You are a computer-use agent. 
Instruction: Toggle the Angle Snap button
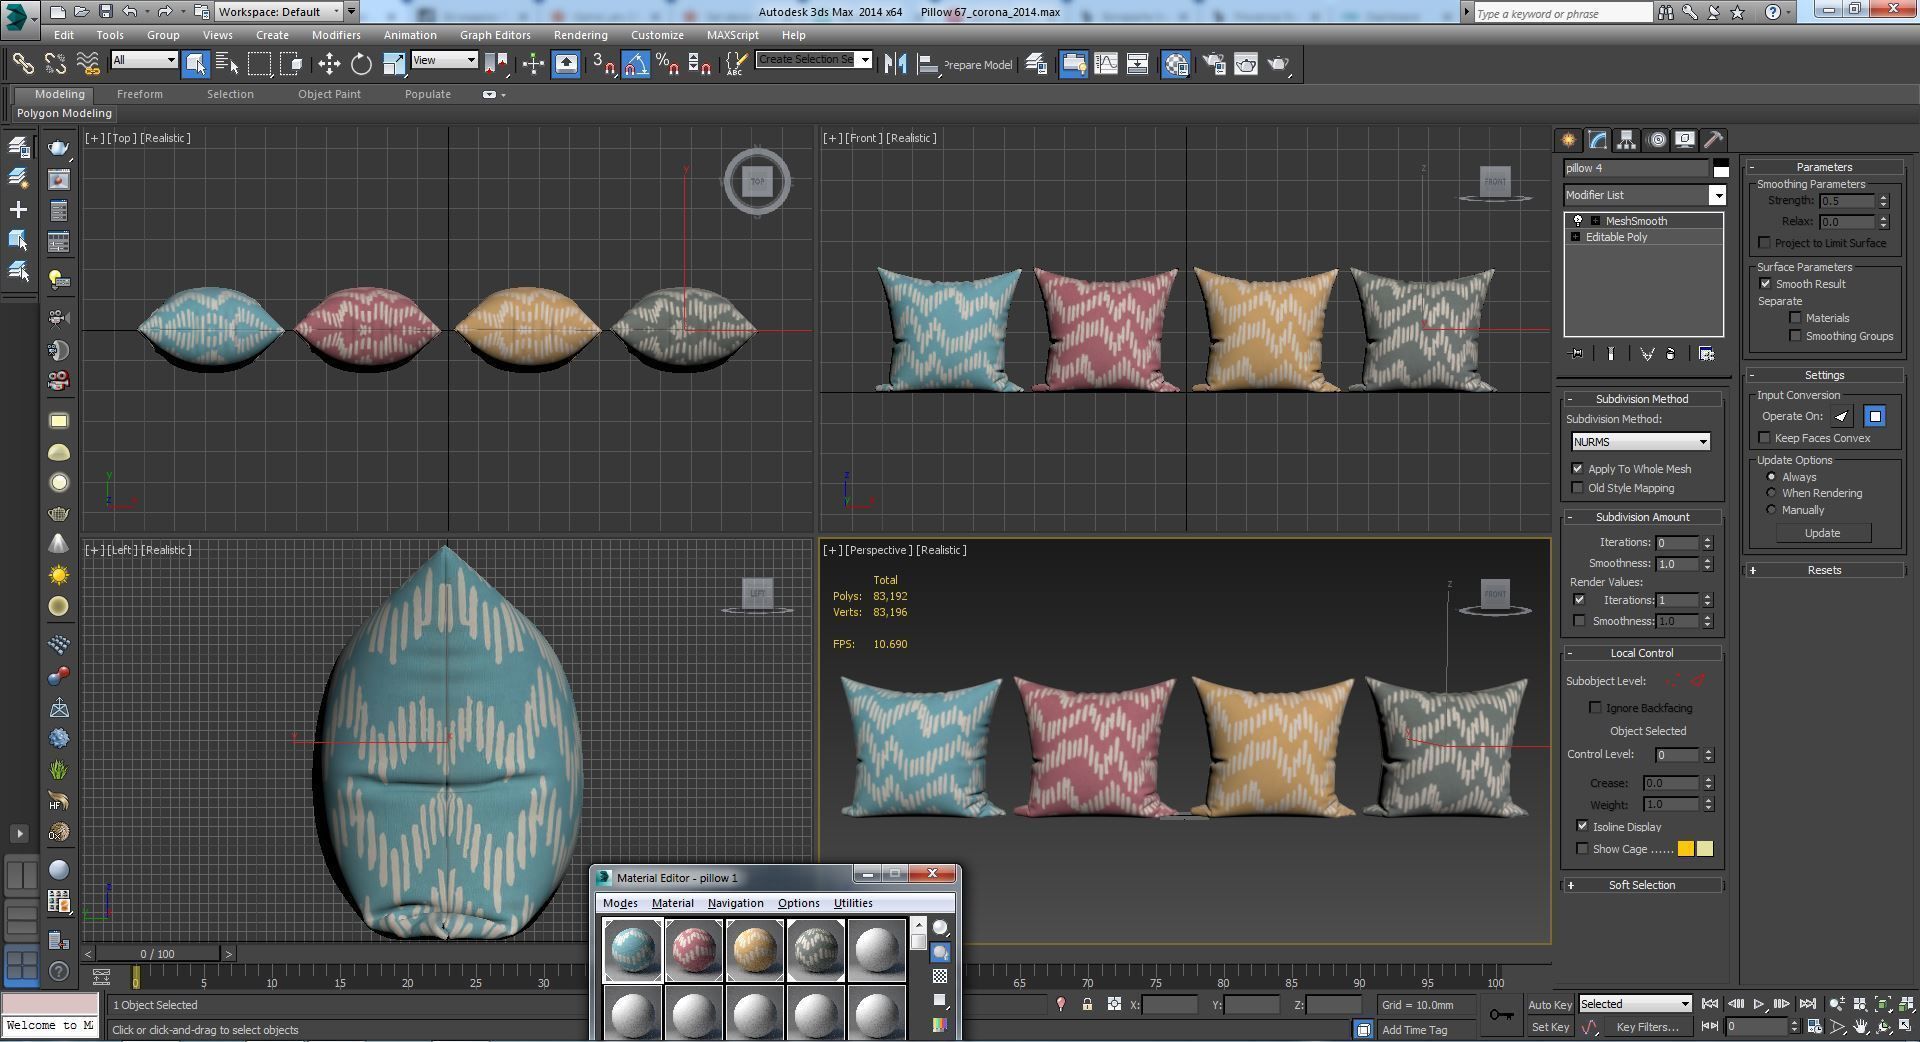[x=636, y=64]
